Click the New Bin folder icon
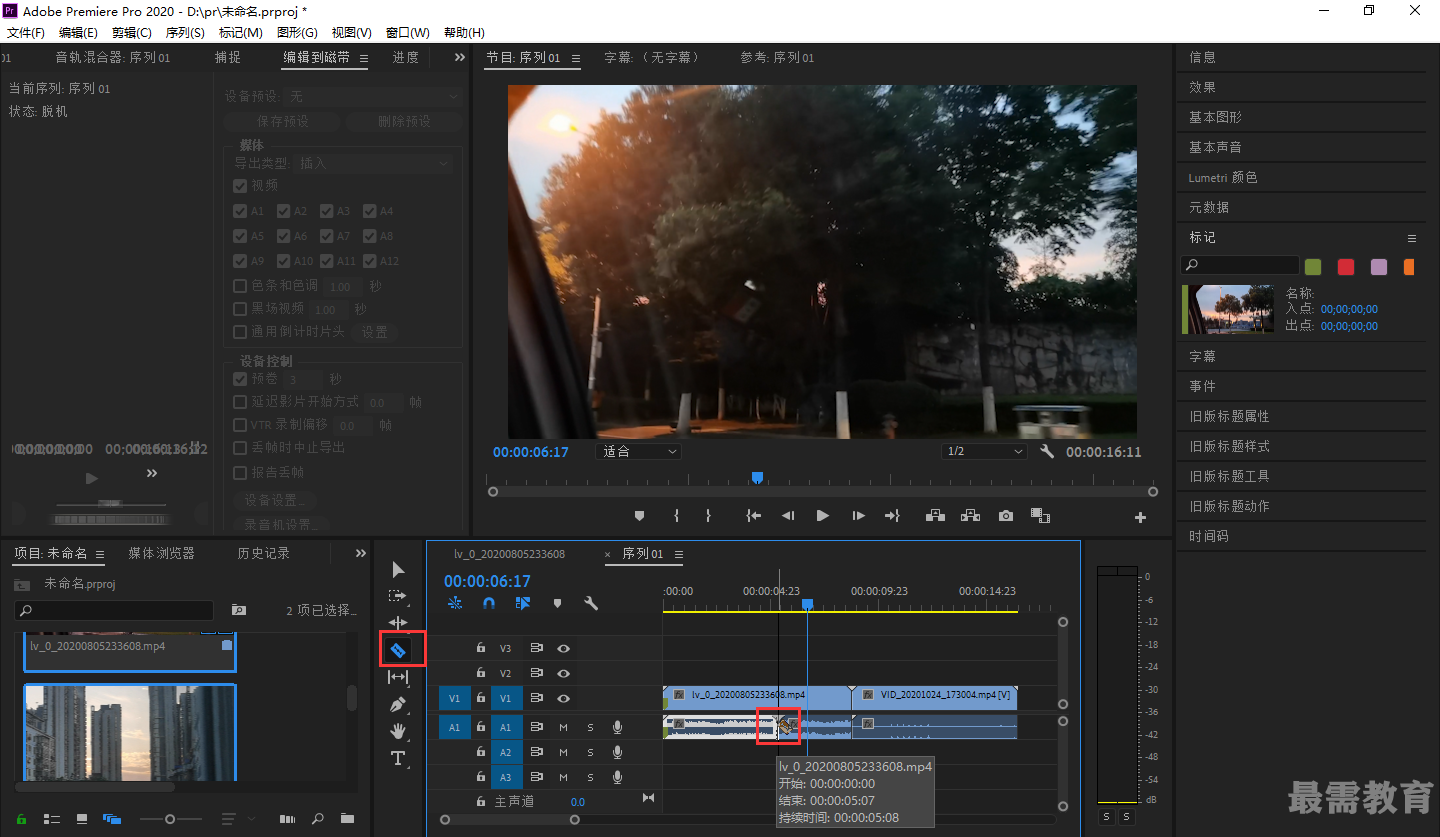 [x=347, y=819]
